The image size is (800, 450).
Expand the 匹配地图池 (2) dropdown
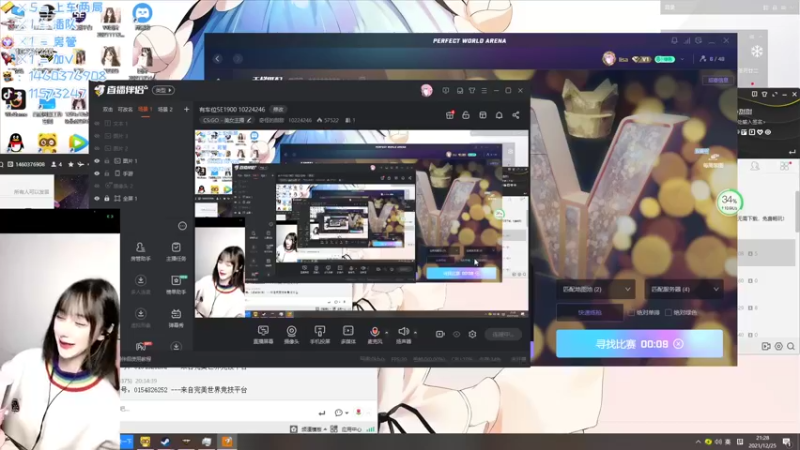(x=595, y=289)
